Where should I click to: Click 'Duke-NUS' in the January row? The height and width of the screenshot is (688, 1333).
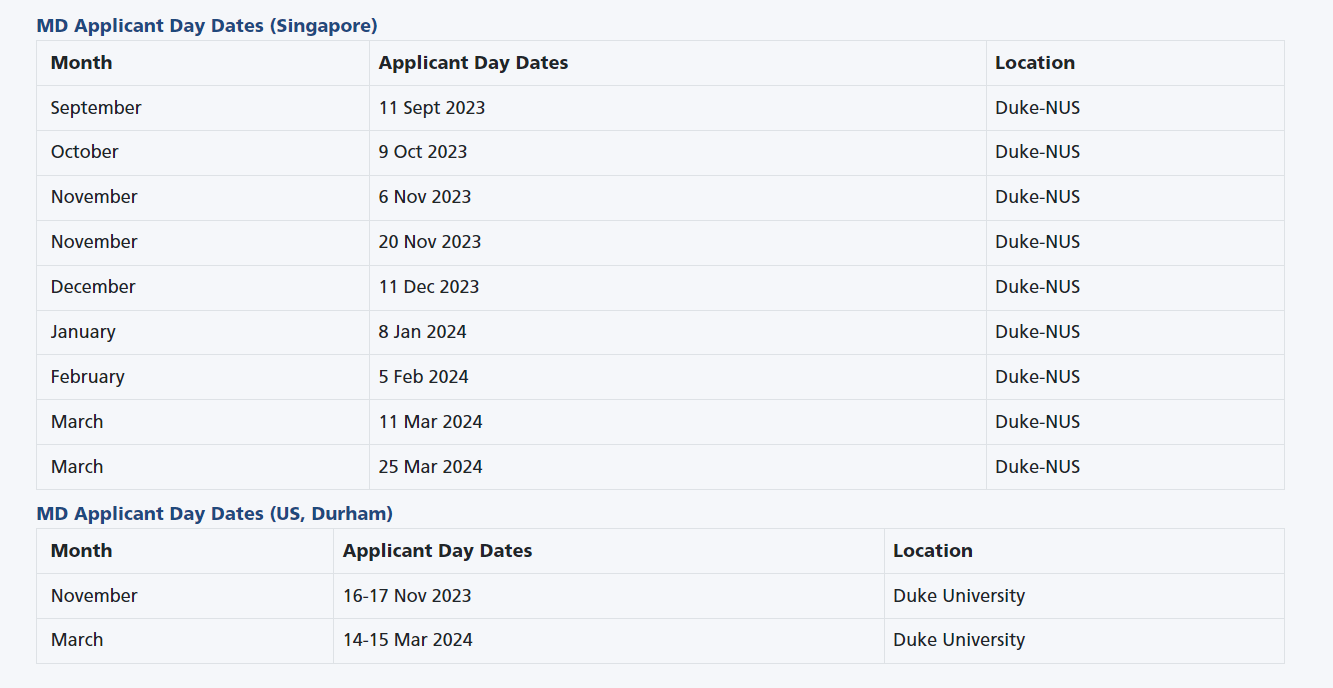1038,332
